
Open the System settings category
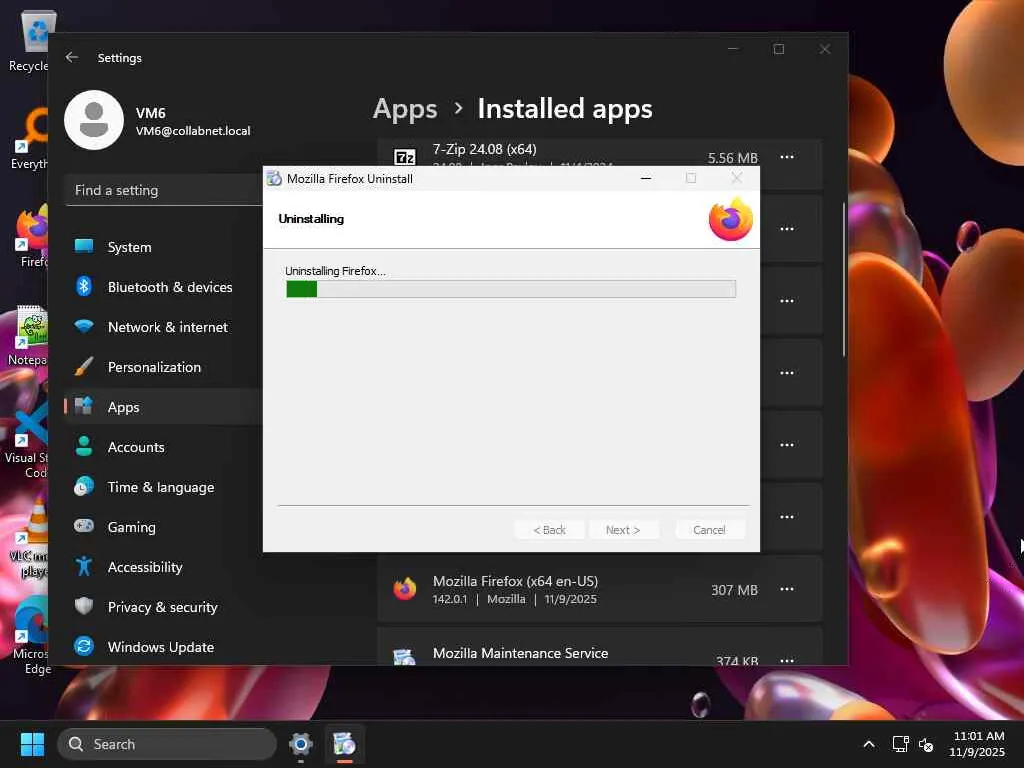[x=163, y=247]
